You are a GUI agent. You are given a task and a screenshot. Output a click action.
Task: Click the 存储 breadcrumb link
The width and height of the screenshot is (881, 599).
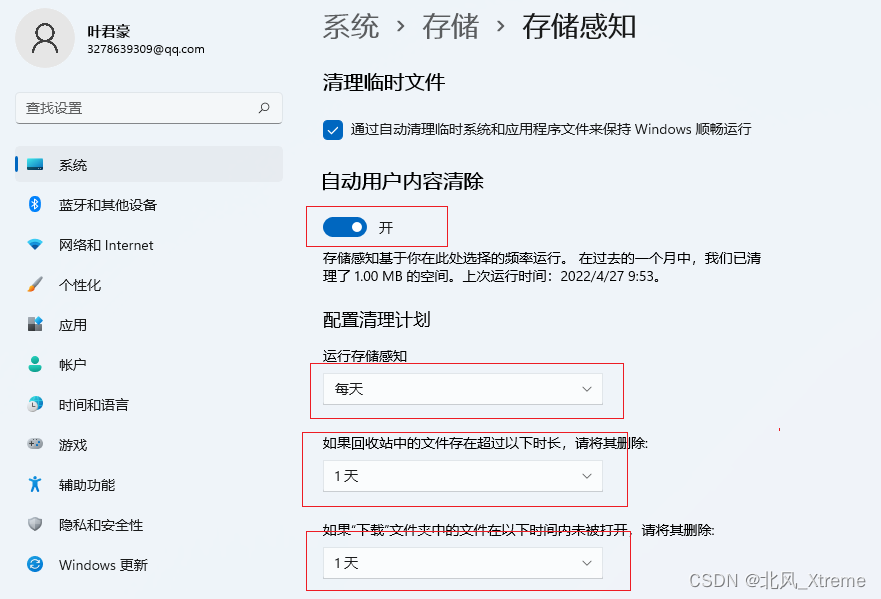451,26
